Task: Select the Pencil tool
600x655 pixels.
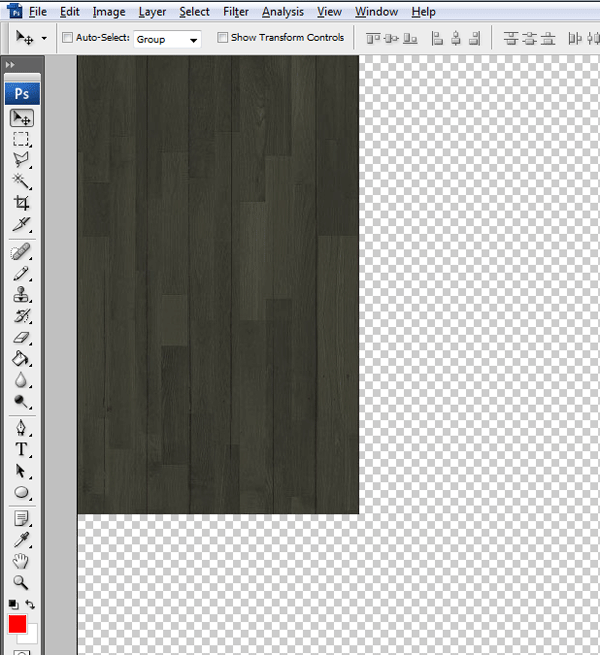Action: pos(21,274)
